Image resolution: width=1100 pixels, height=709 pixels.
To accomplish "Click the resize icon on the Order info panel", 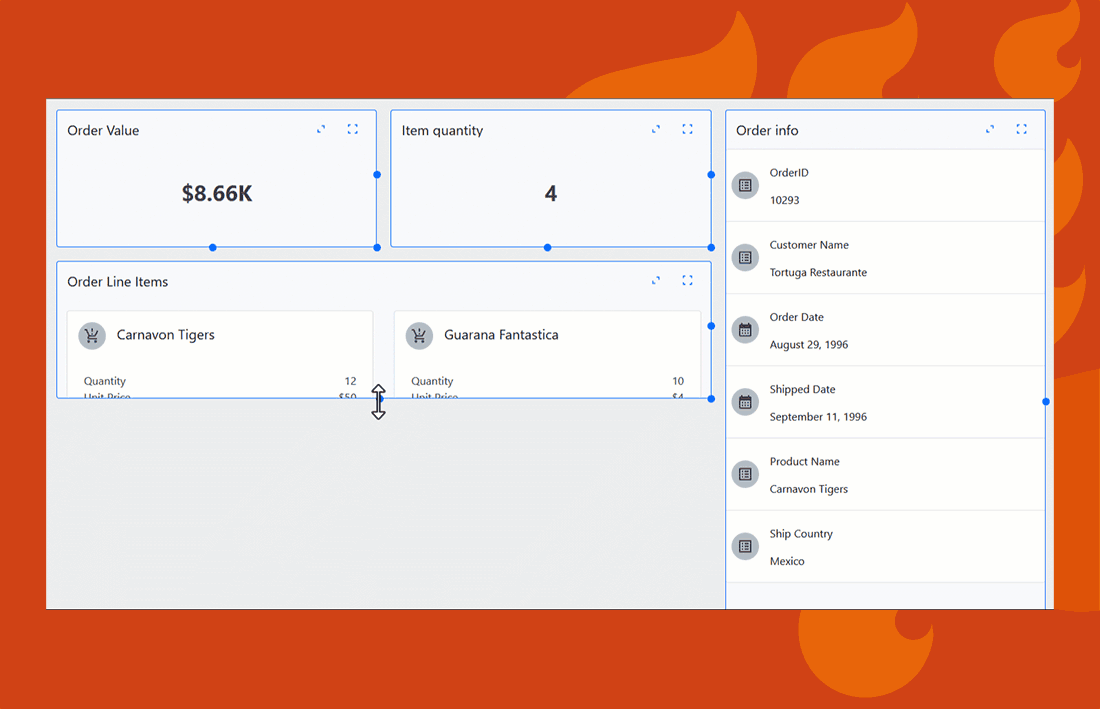I will 990,129.
